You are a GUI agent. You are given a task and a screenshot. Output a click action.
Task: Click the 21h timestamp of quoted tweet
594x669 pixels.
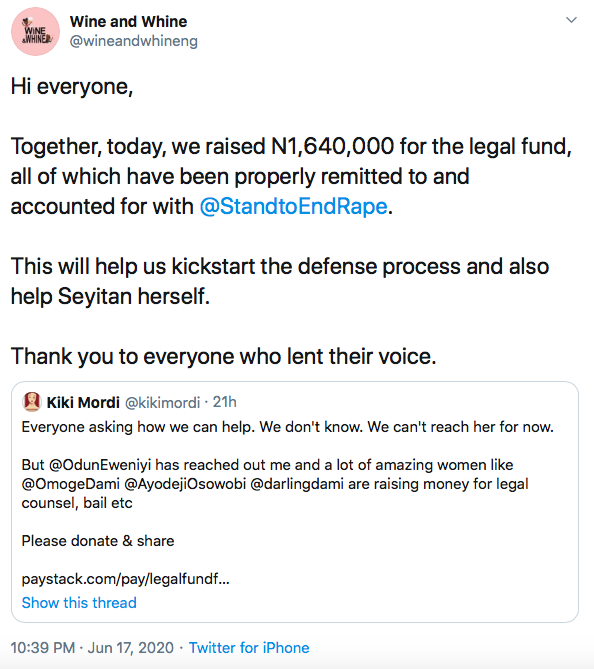(224, 402)
